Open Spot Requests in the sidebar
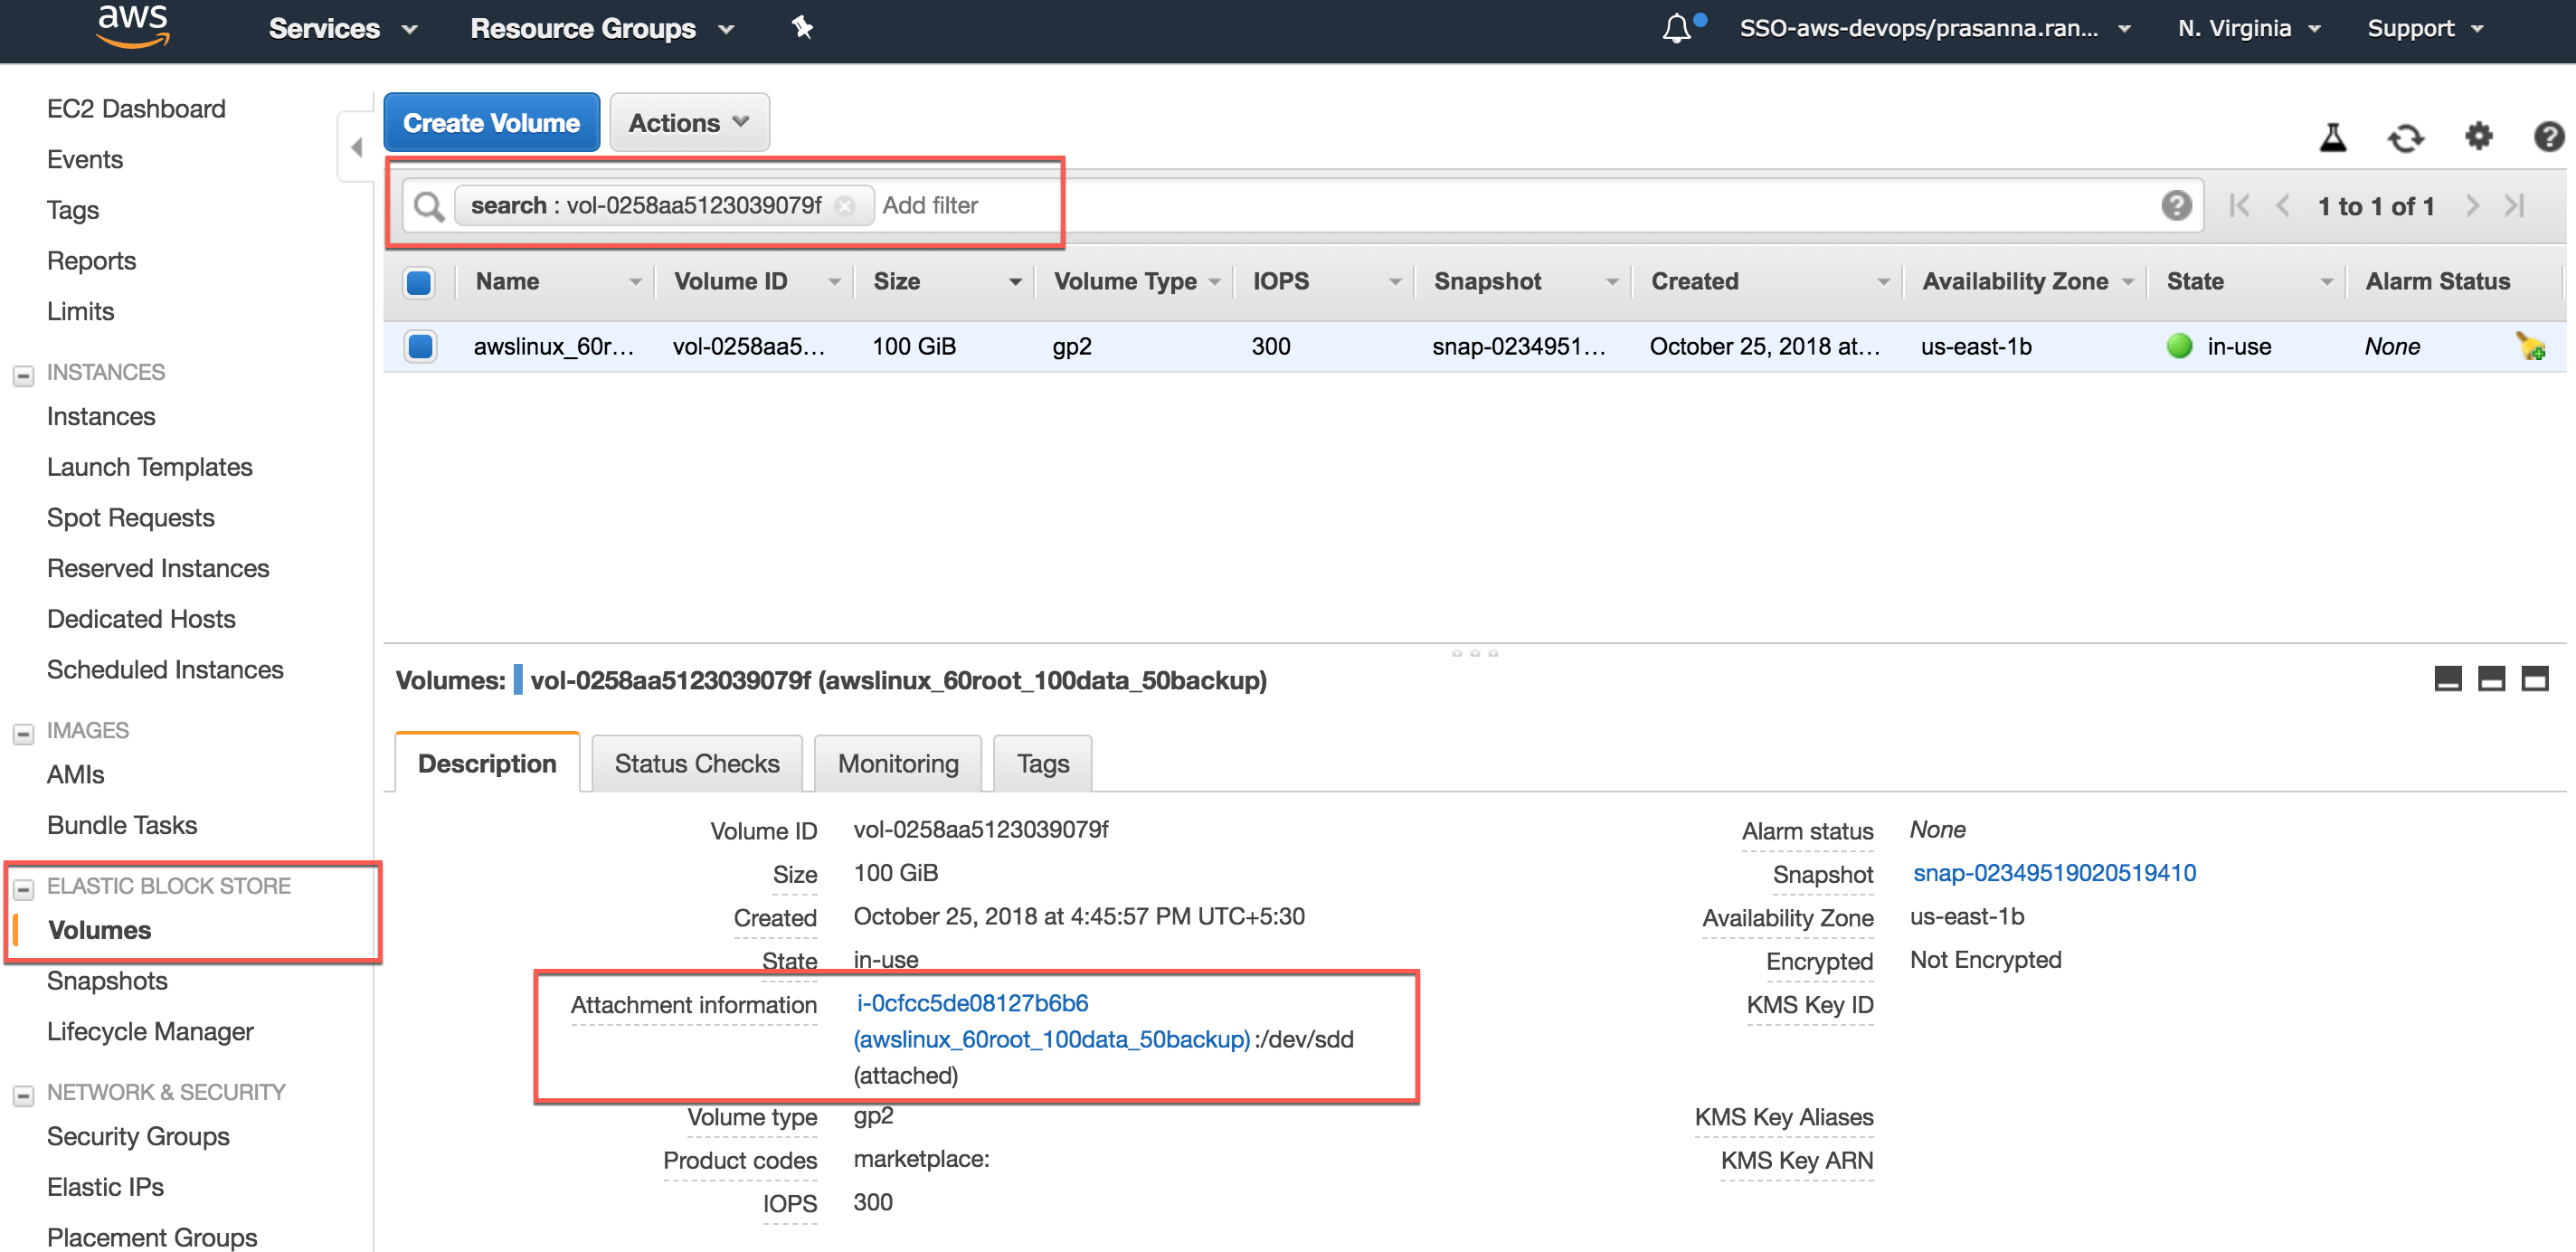This screenshot has height=1252, width=2576. pyautogui.click(x=131, y=518)
